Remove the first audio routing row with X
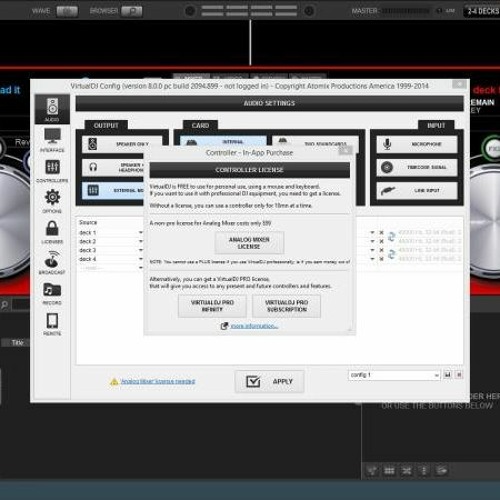500x500 pixels. tap(381, 232)
